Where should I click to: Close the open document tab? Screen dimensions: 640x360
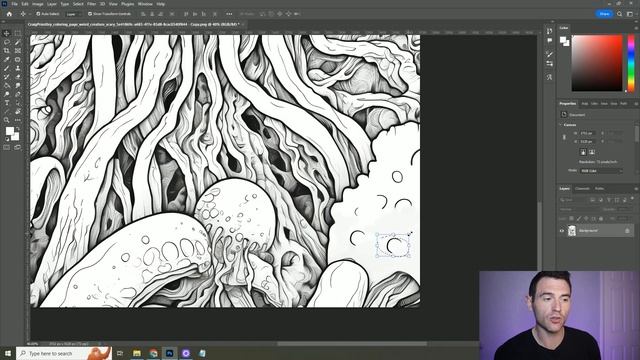pos(243,24)
